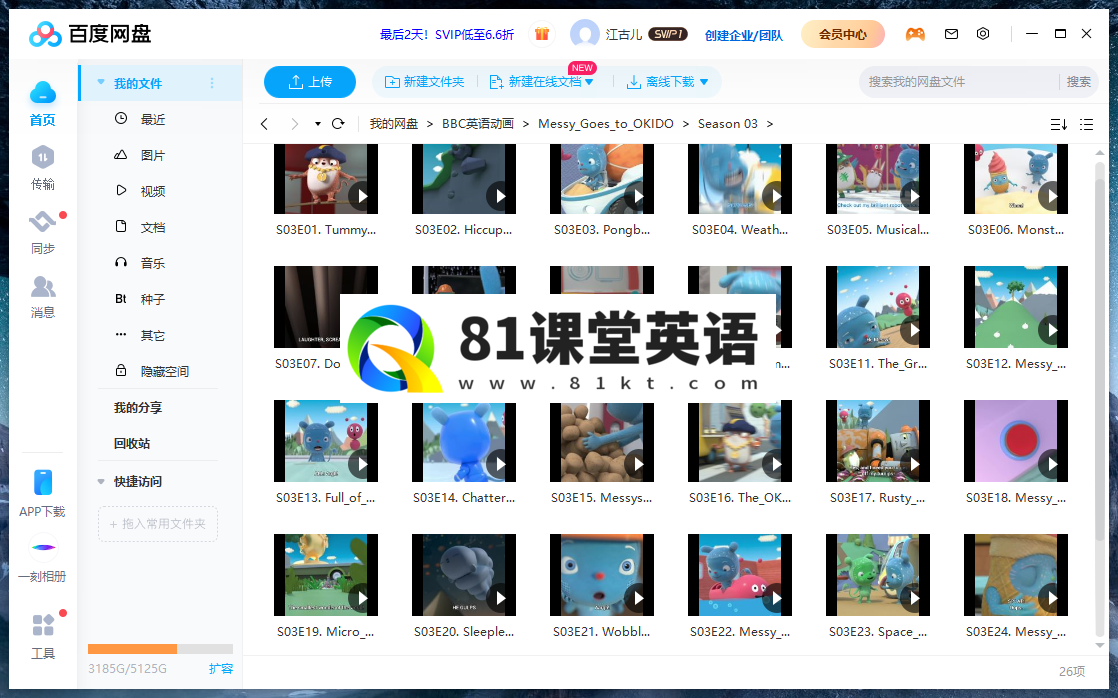Open the sort order icon
Viewport: 1118px width, 698px height.
coord(1059,124)
